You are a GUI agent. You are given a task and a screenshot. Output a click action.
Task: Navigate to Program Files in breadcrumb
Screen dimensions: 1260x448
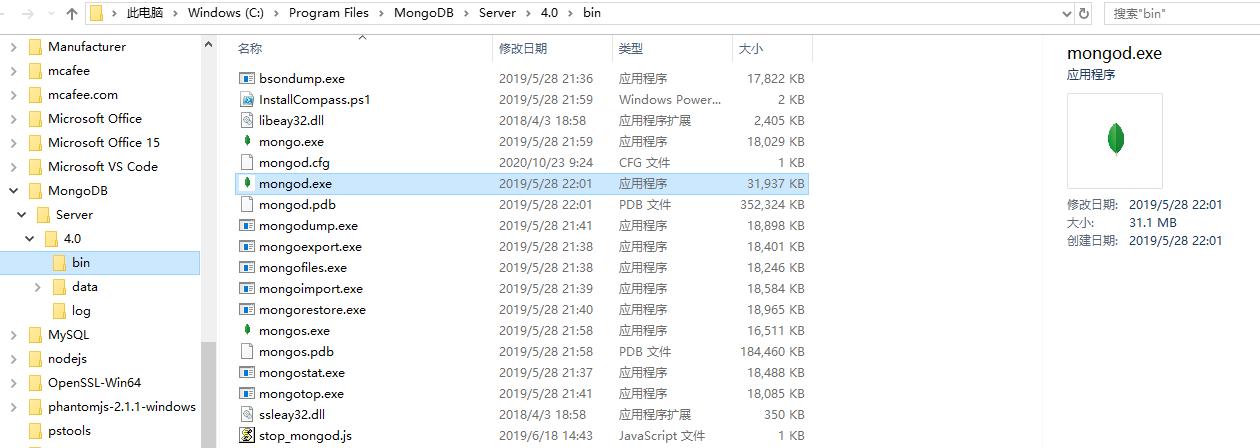329,14
